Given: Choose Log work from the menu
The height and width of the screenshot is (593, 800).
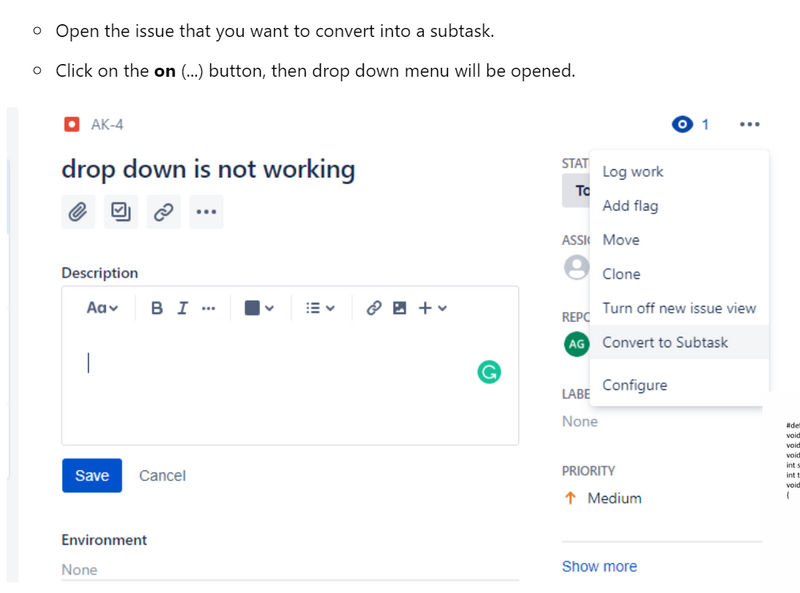Looking at the screenshot, I should tap(633, 172).
